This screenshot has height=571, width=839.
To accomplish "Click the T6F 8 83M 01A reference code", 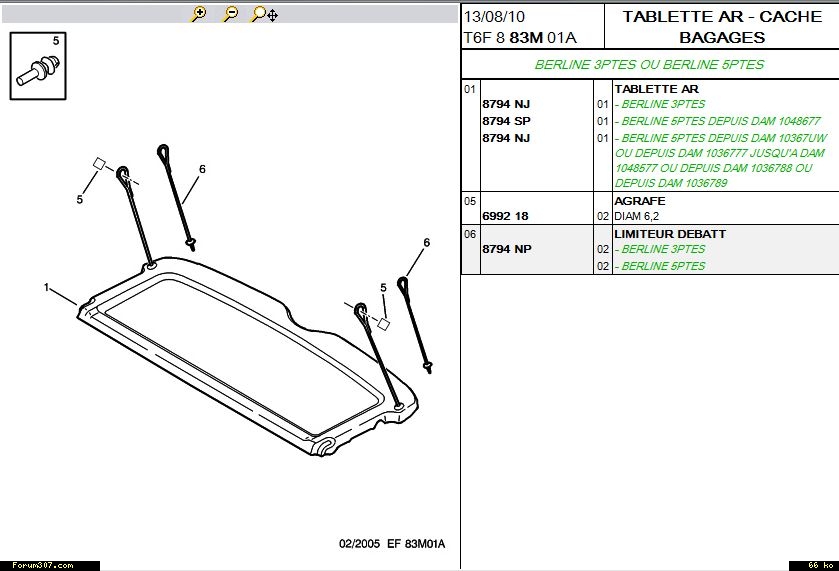I will [x=519, y=38].
